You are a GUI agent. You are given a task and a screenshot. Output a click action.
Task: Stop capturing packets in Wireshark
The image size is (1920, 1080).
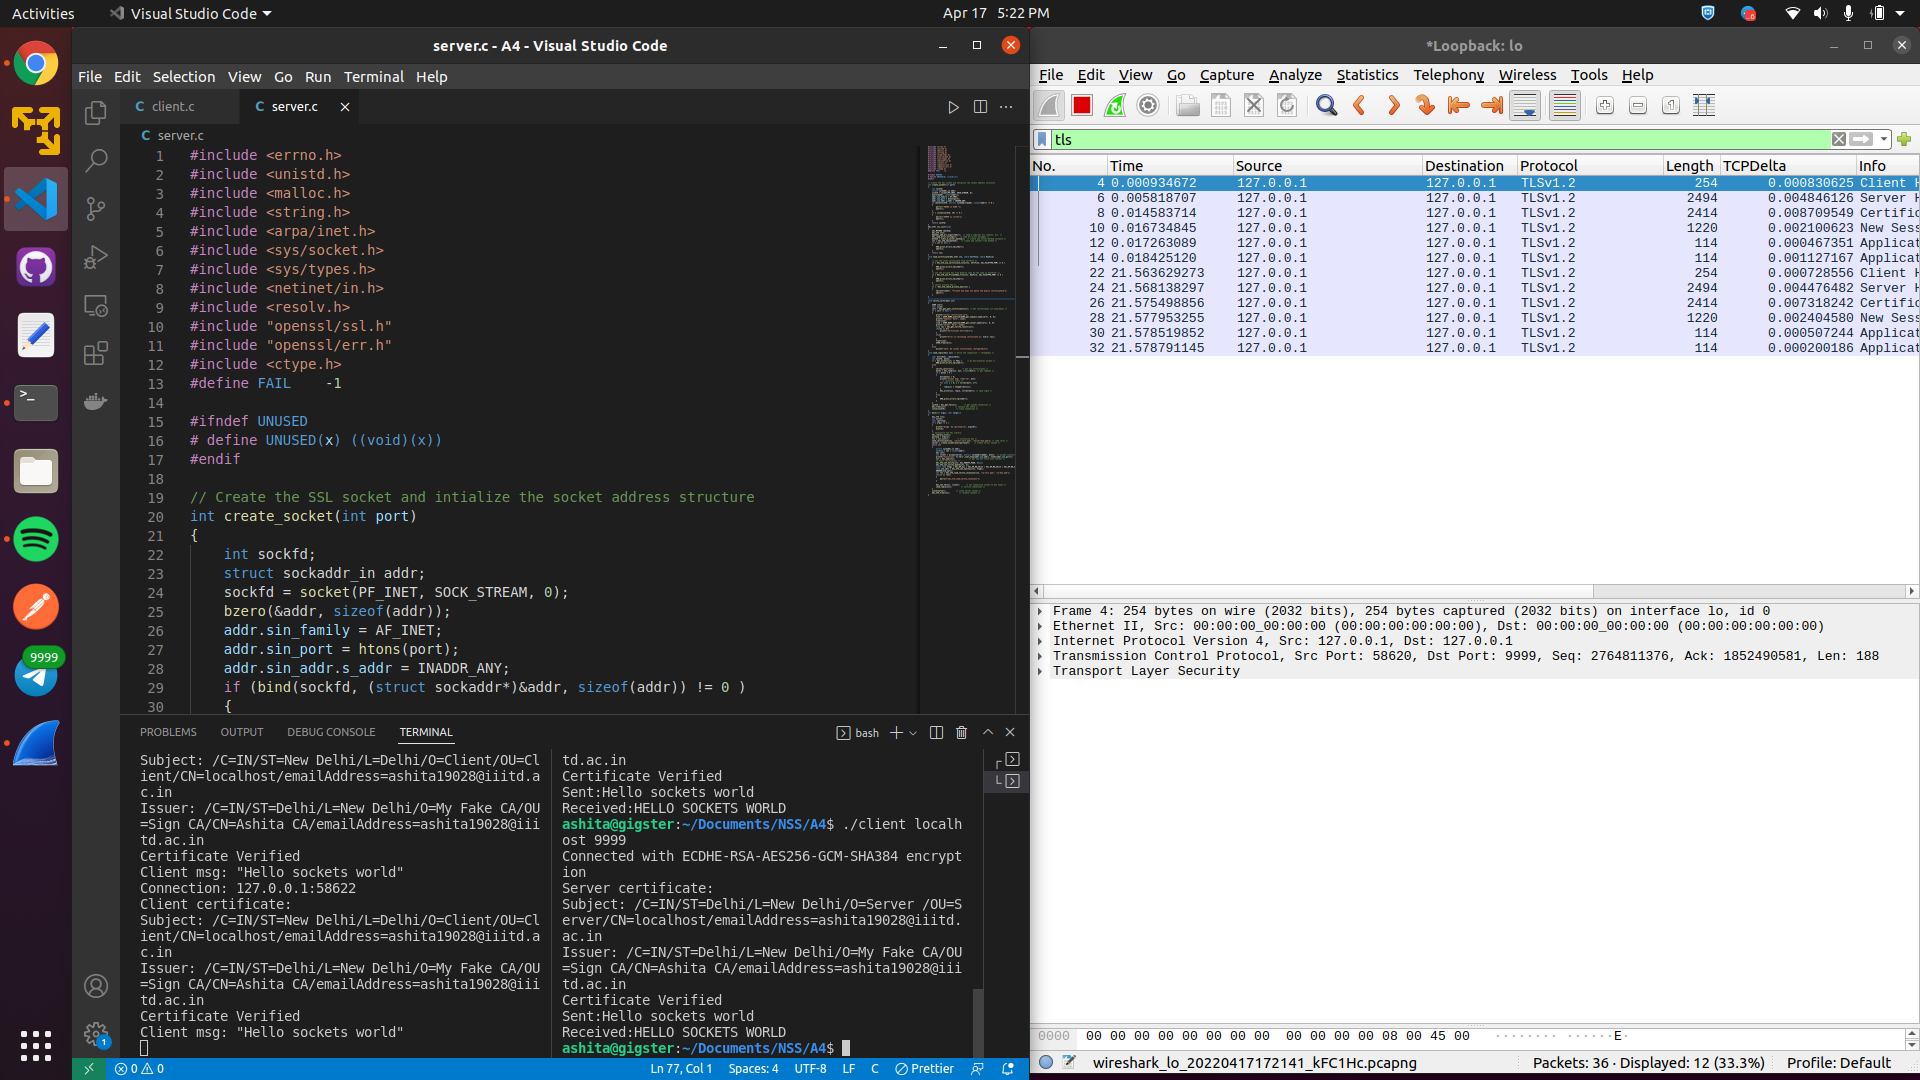coord(1081,105)
